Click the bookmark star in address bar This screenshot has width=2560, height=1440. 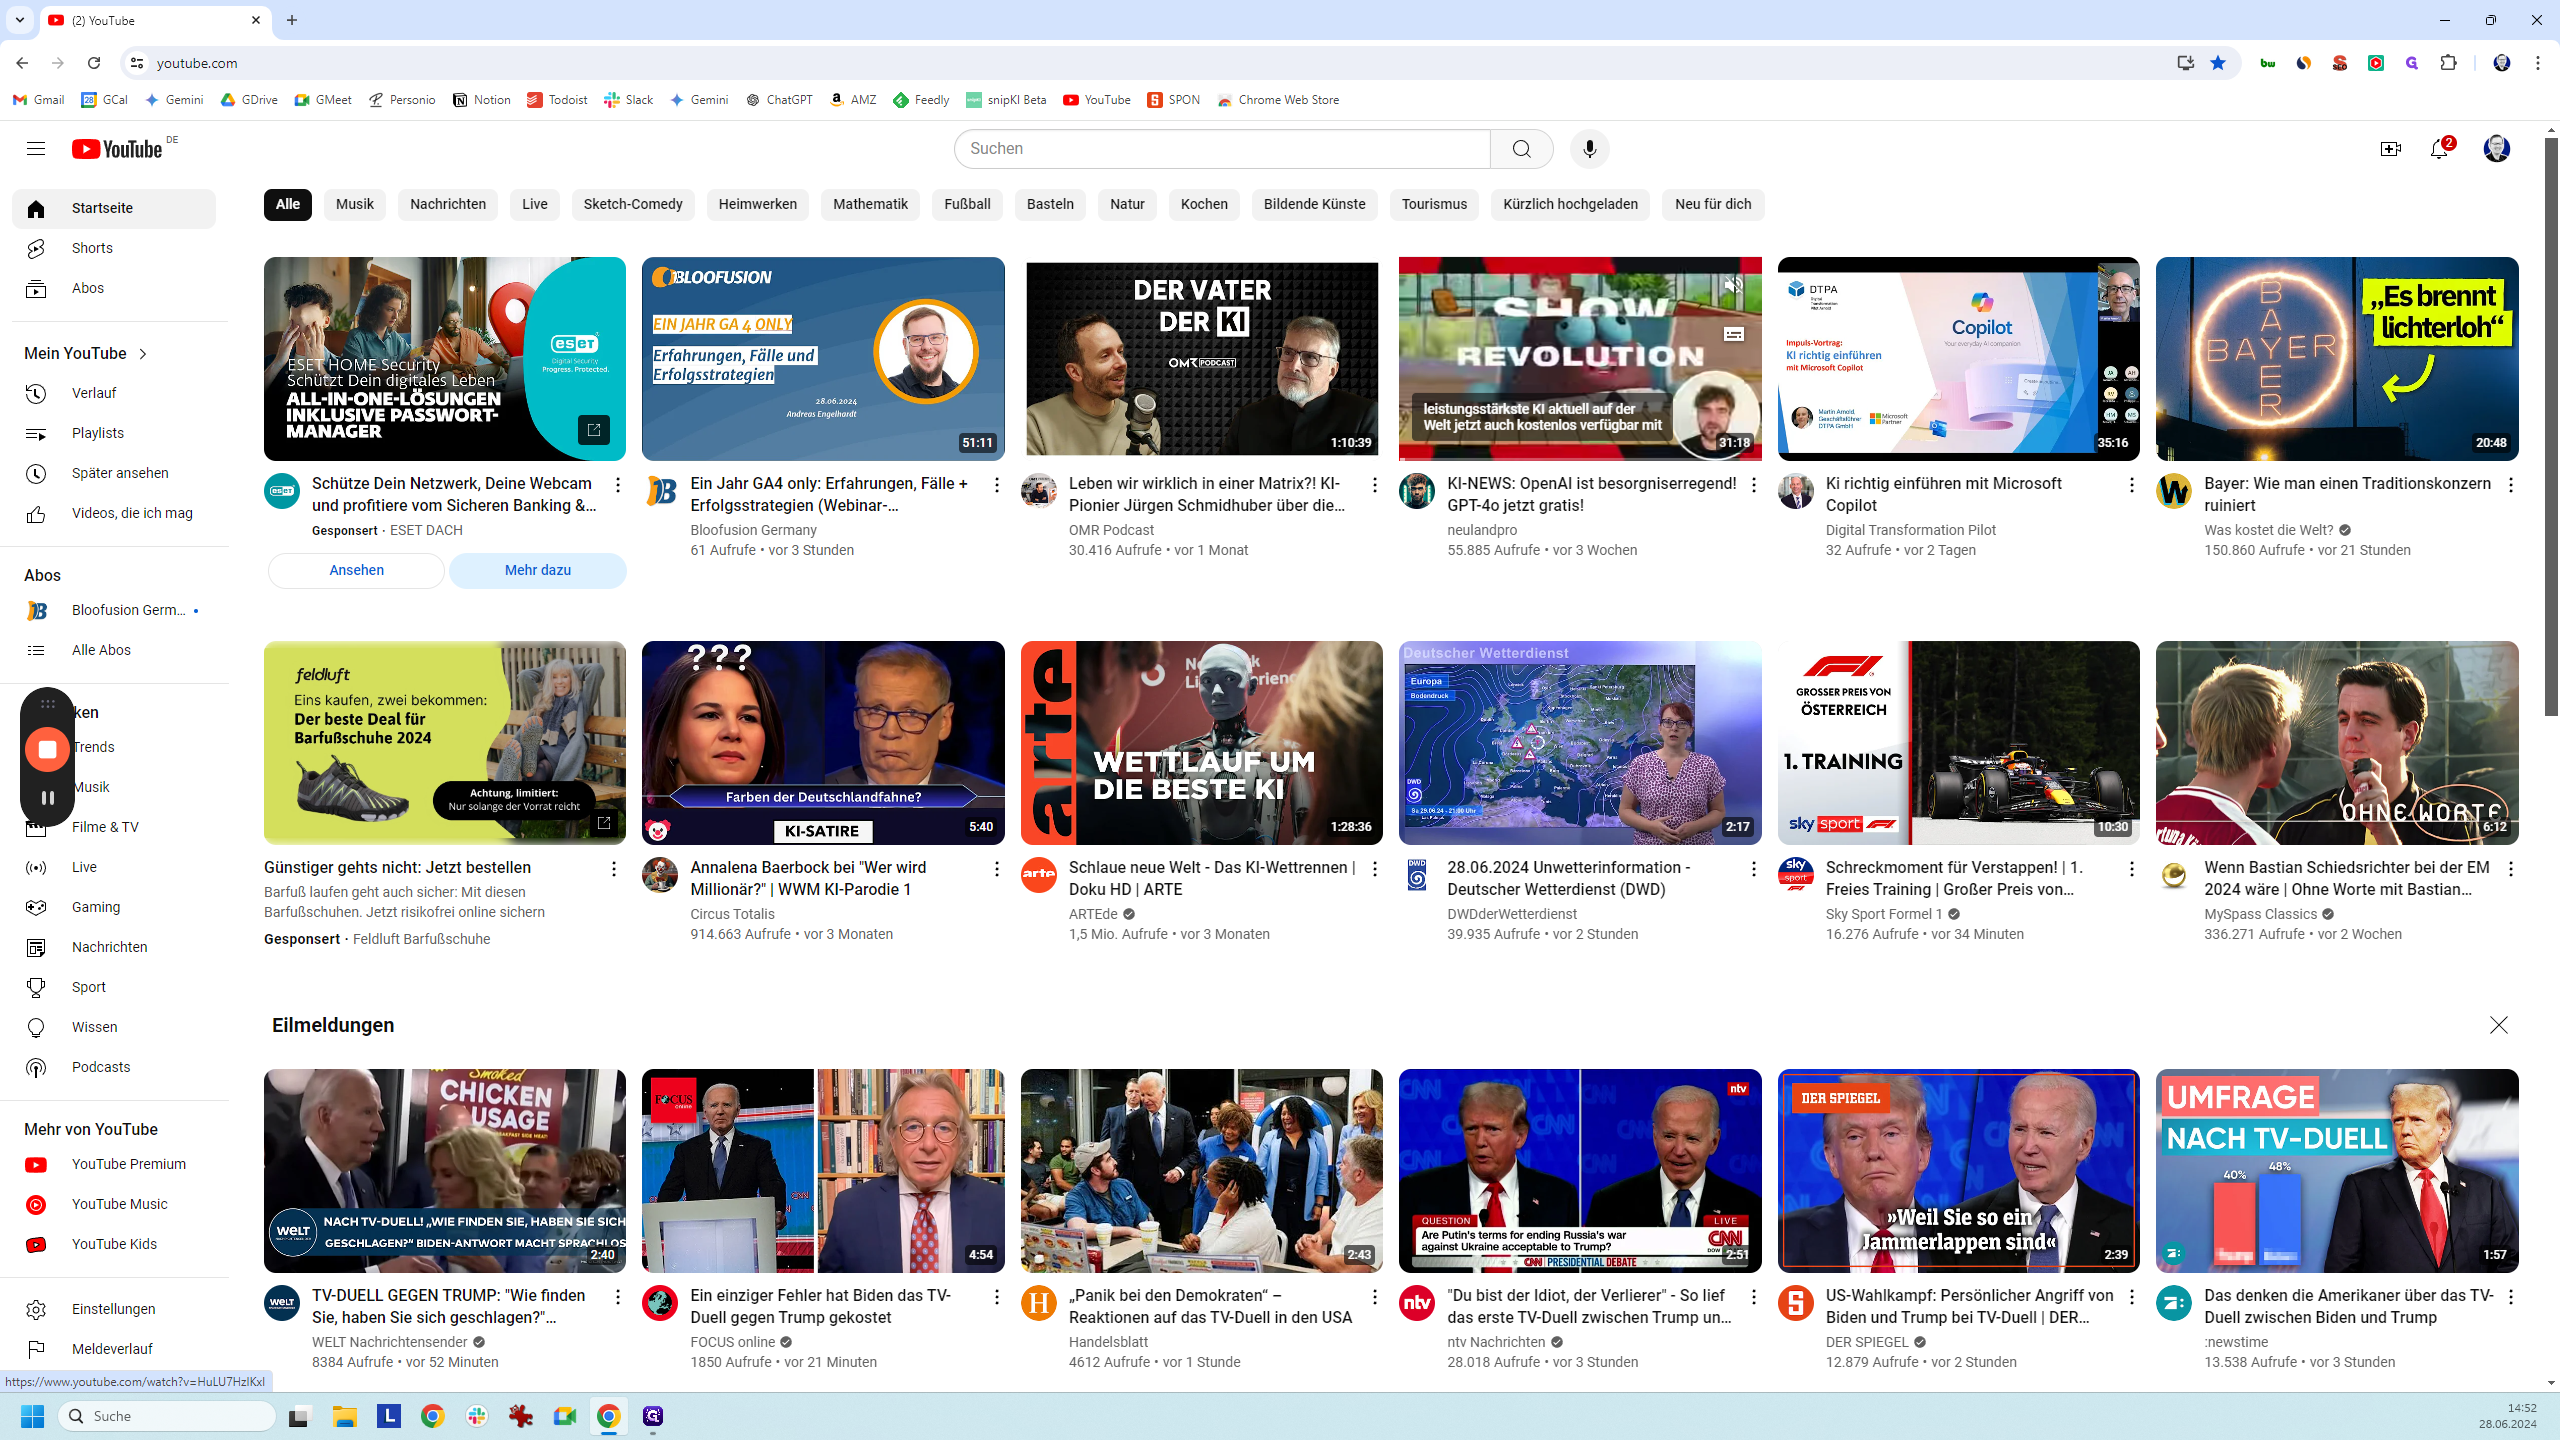pos(2218,63)
